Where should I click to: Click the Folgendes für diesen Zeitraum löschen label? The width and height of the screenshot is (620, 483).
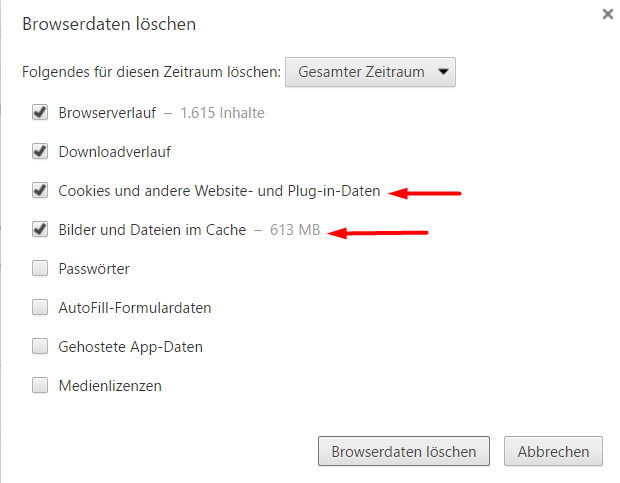coord(150,72)
